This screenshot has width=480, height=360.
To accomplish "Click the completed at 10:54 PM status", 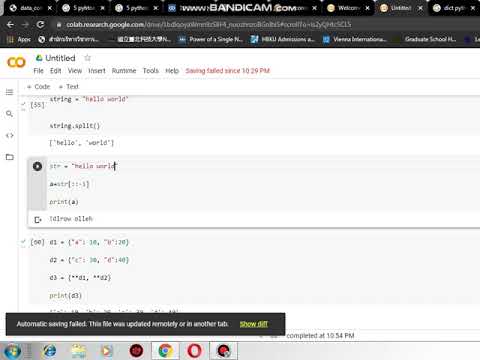I will pos(320,336).
